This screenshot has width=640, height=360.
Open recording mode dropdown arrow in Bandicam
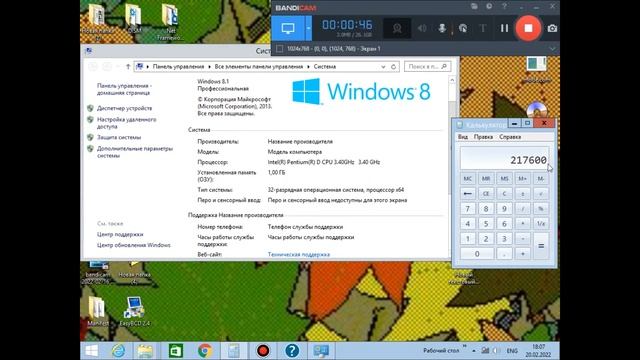308,28
